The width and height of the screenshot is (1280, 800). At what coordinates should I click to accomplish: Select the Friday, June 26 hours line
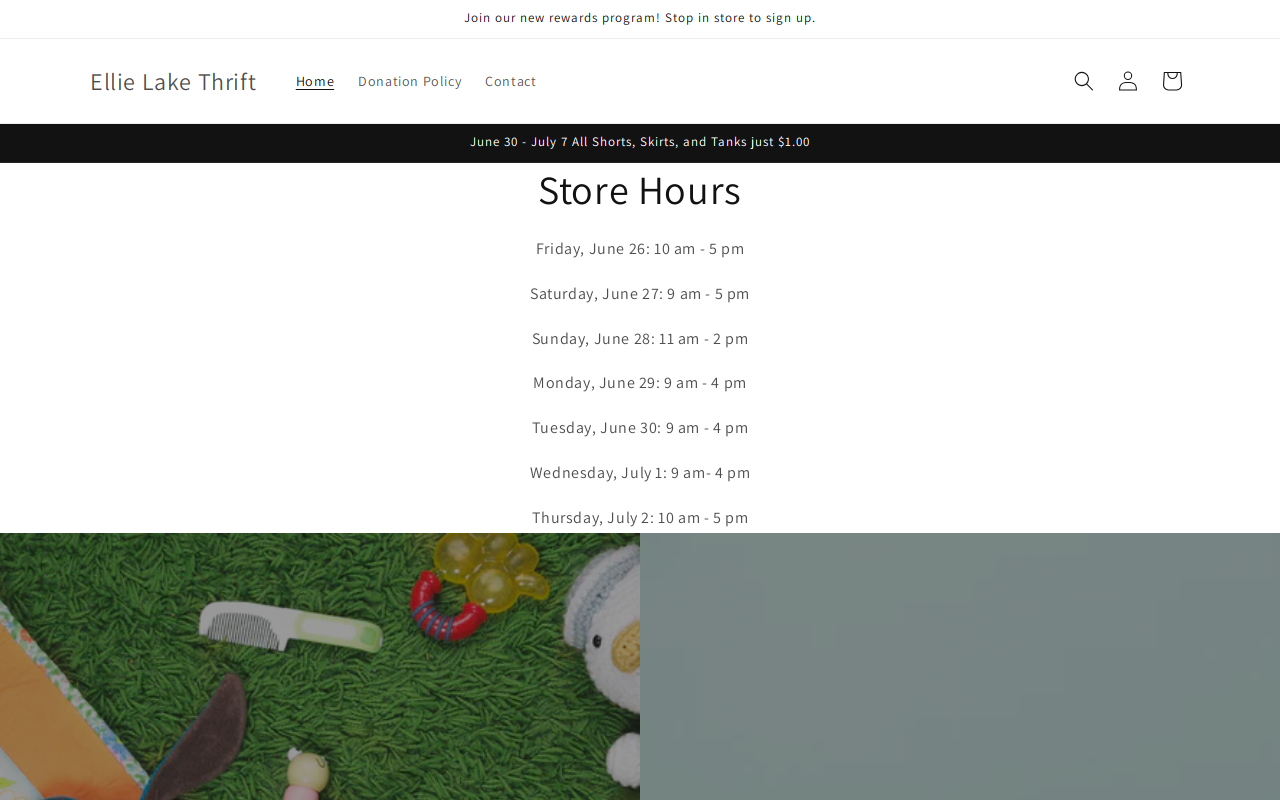pos(640,249)
